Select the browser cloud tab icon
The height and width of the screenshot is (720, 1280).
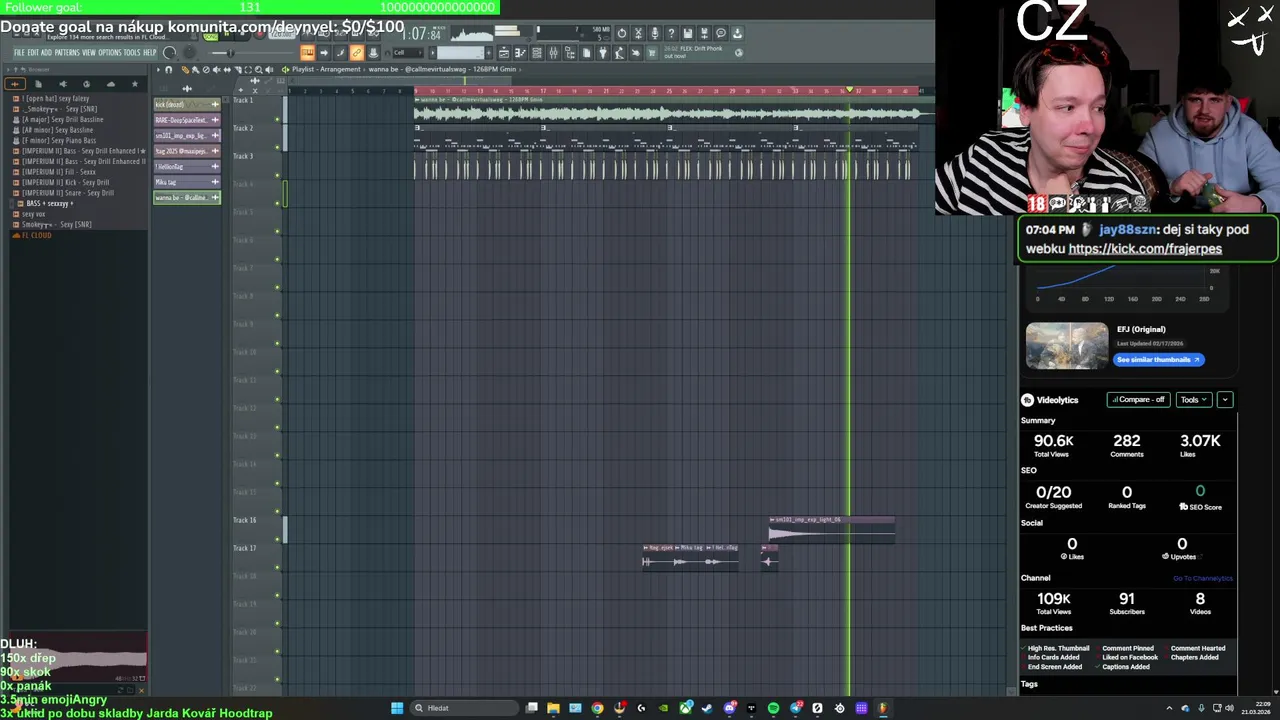tap(111, 84)
